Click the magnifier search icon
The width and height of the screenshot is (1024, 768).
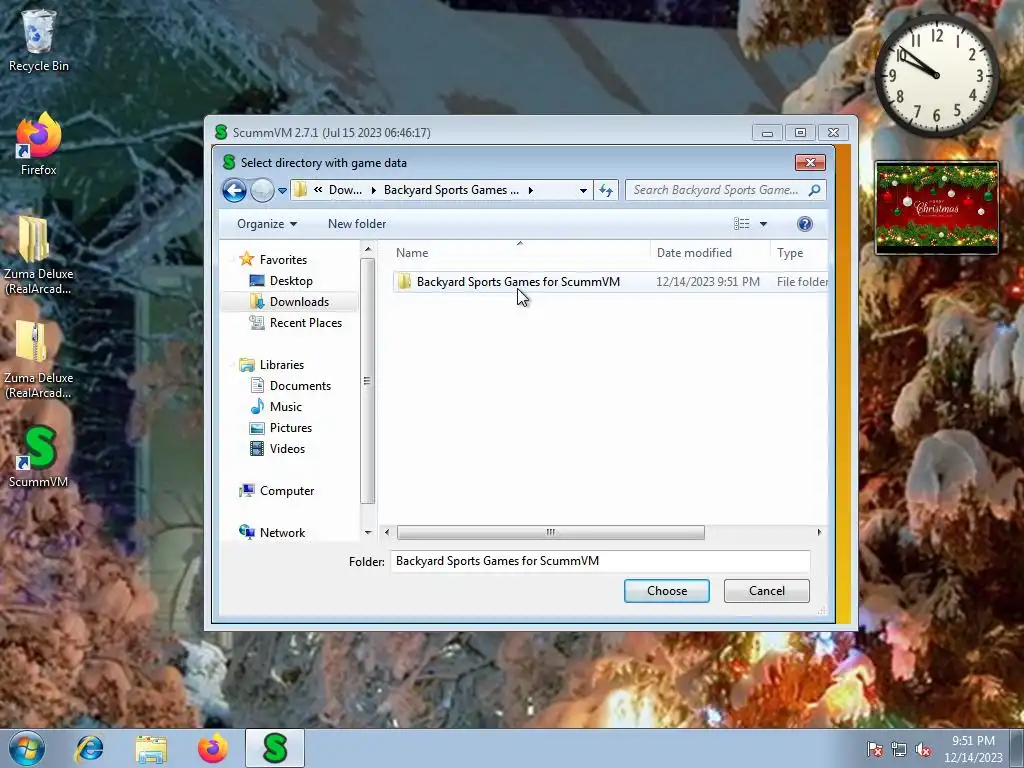[x=814, y=190]
